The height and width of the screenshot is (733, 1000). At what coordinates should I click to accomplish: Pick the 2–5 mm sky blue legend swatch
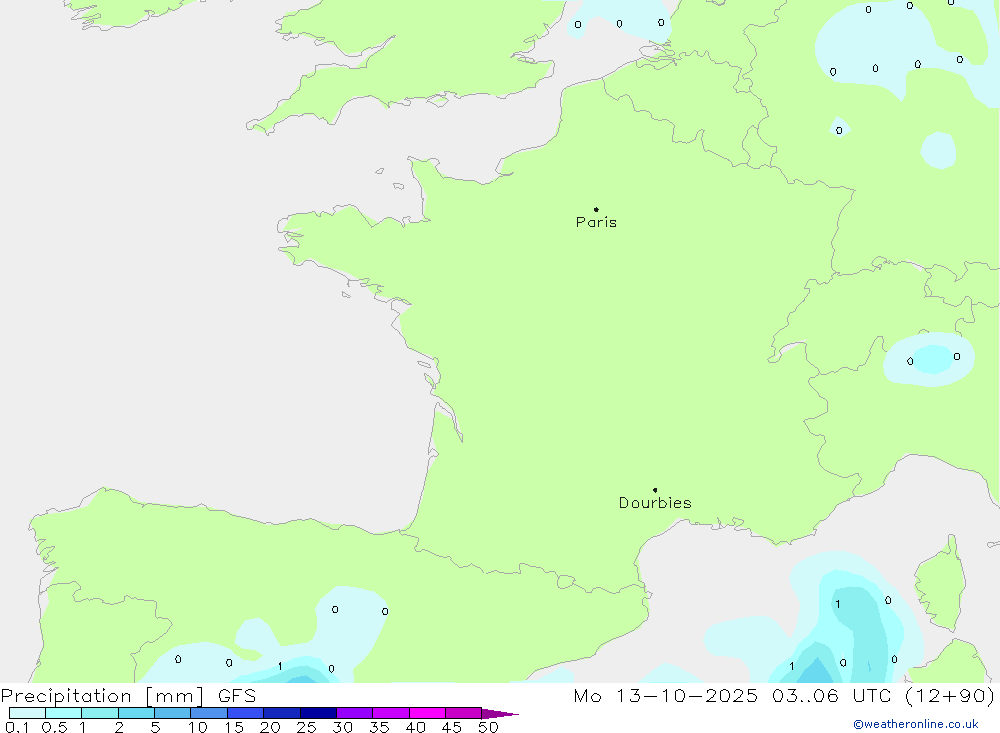coord(136,713)
